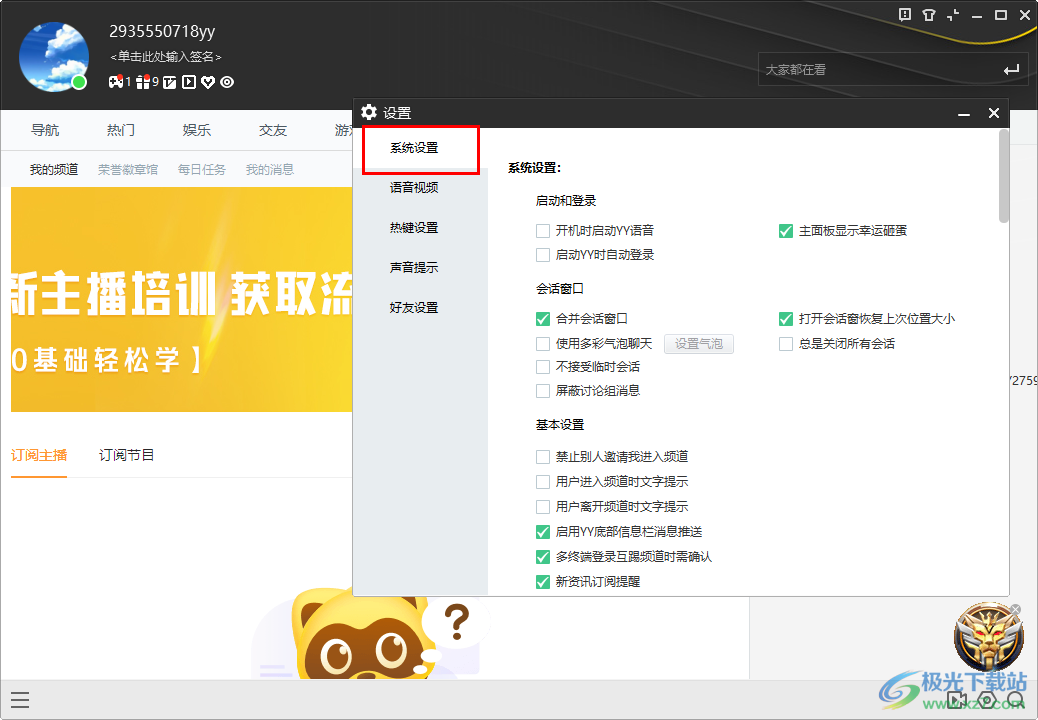Click the 设置气泡 button
The height and width of the screenshot is (720, 1038).
click(698, 344)
